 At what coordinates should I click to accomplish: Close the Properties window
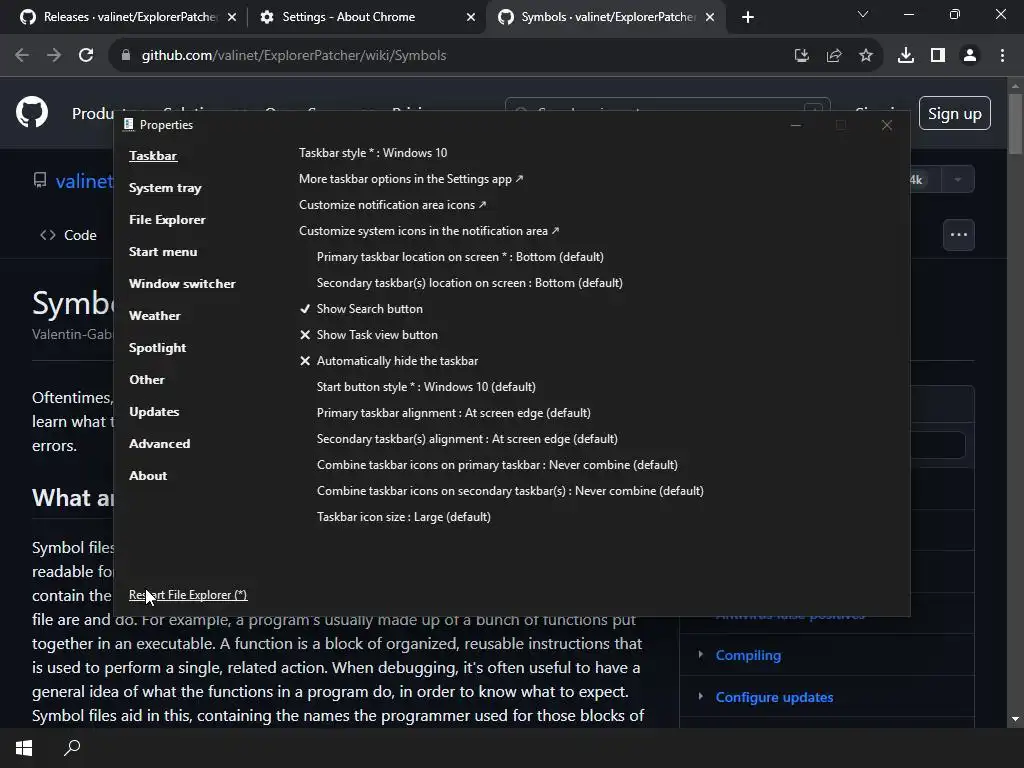tap(886, 125)
